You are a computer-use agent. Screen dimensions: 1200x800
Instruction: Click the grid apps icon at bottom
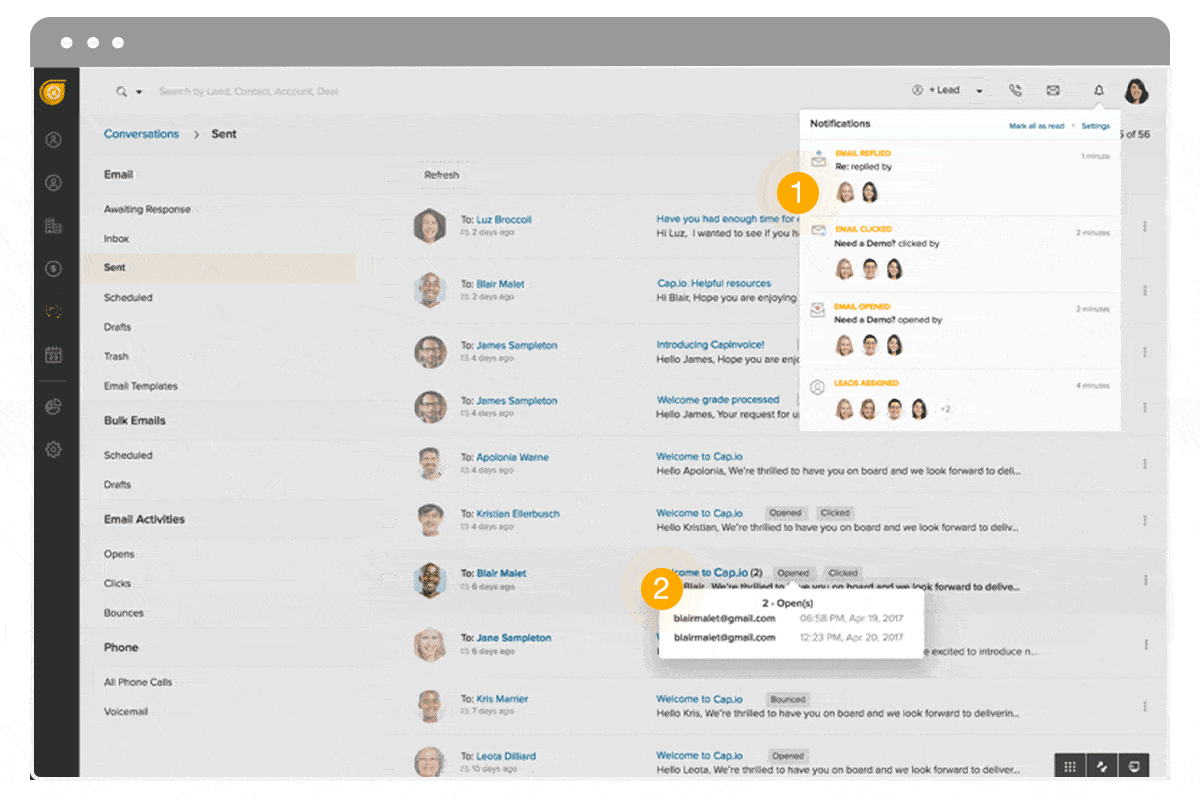[1070, 766]
